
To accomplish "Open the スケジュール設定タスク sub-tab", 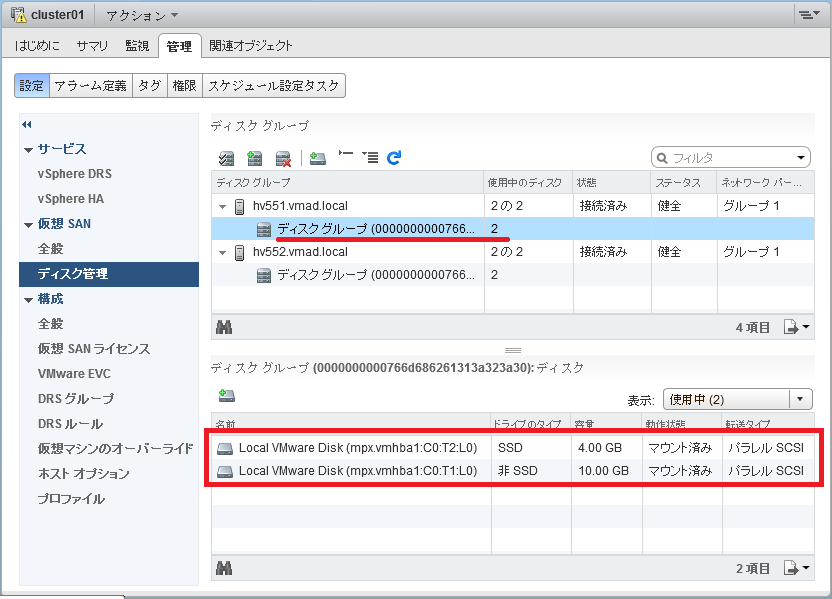I will click(x=274, y=85).
